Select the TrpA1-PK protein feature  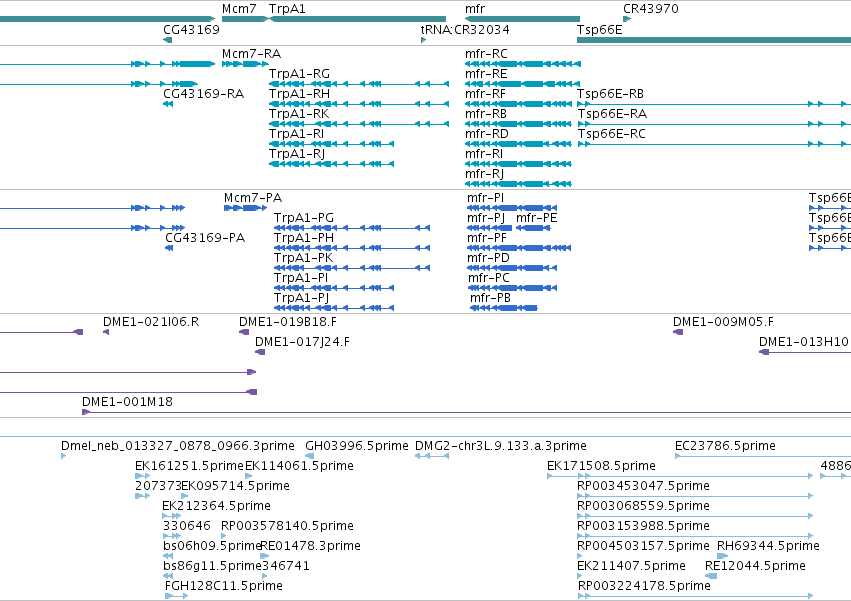(352, 268)
